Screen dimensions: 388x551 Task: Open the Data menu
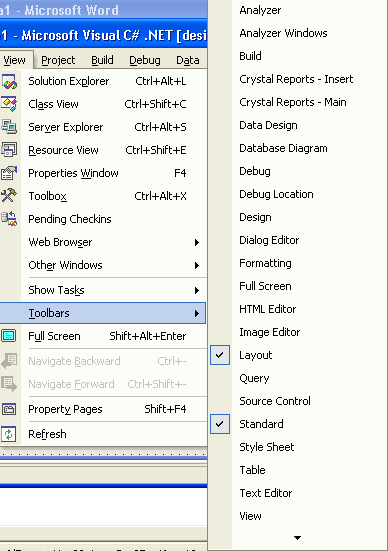pos(188,60)
